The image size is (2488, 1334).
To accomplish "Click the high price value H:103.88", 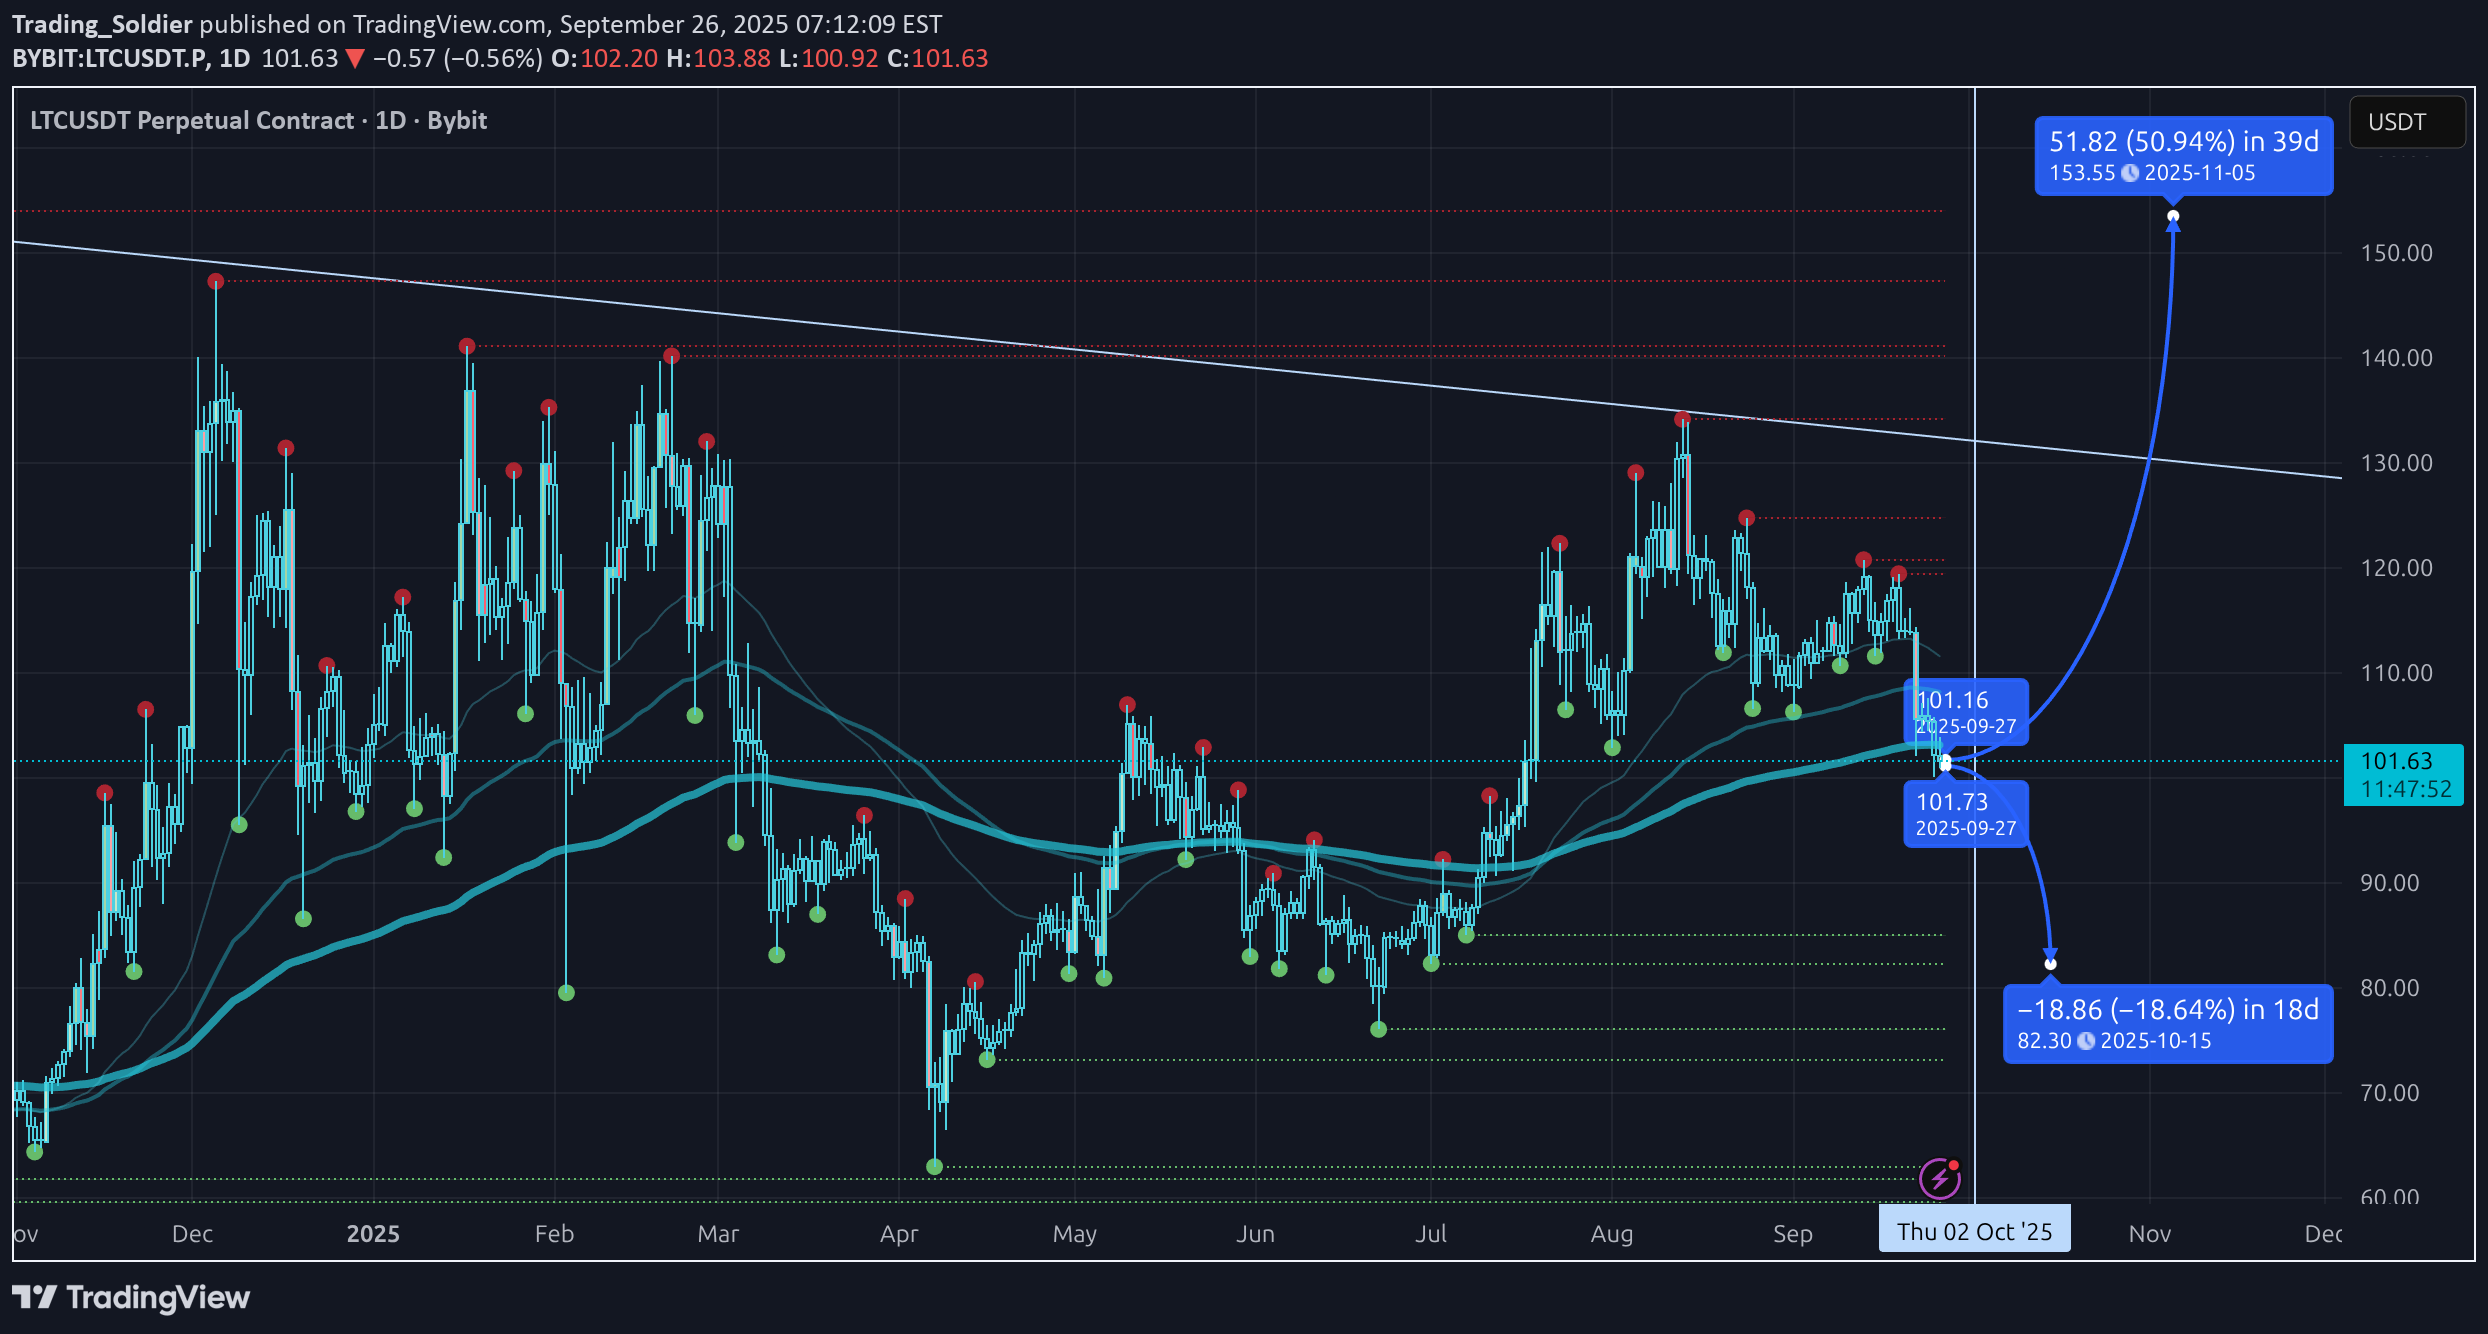I will pyautogui.click(x=718, y=58).
